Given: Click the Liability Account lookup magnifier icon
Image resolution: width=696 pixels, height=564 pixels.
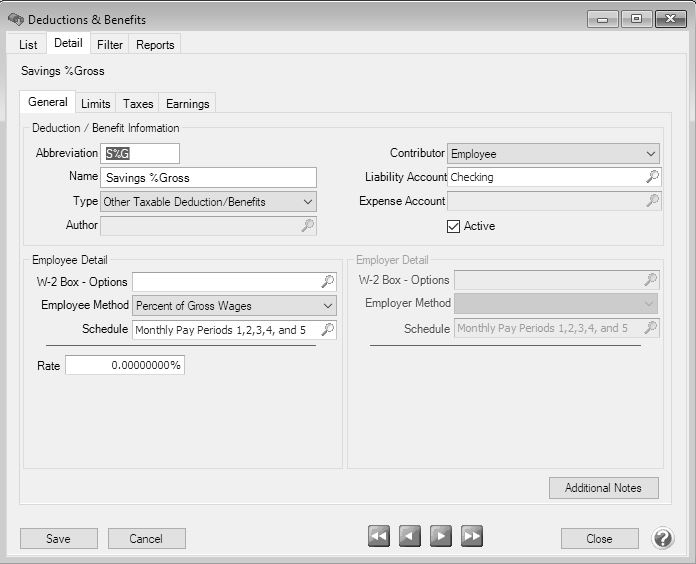Looking at the screenshot, I should (651, 177).
